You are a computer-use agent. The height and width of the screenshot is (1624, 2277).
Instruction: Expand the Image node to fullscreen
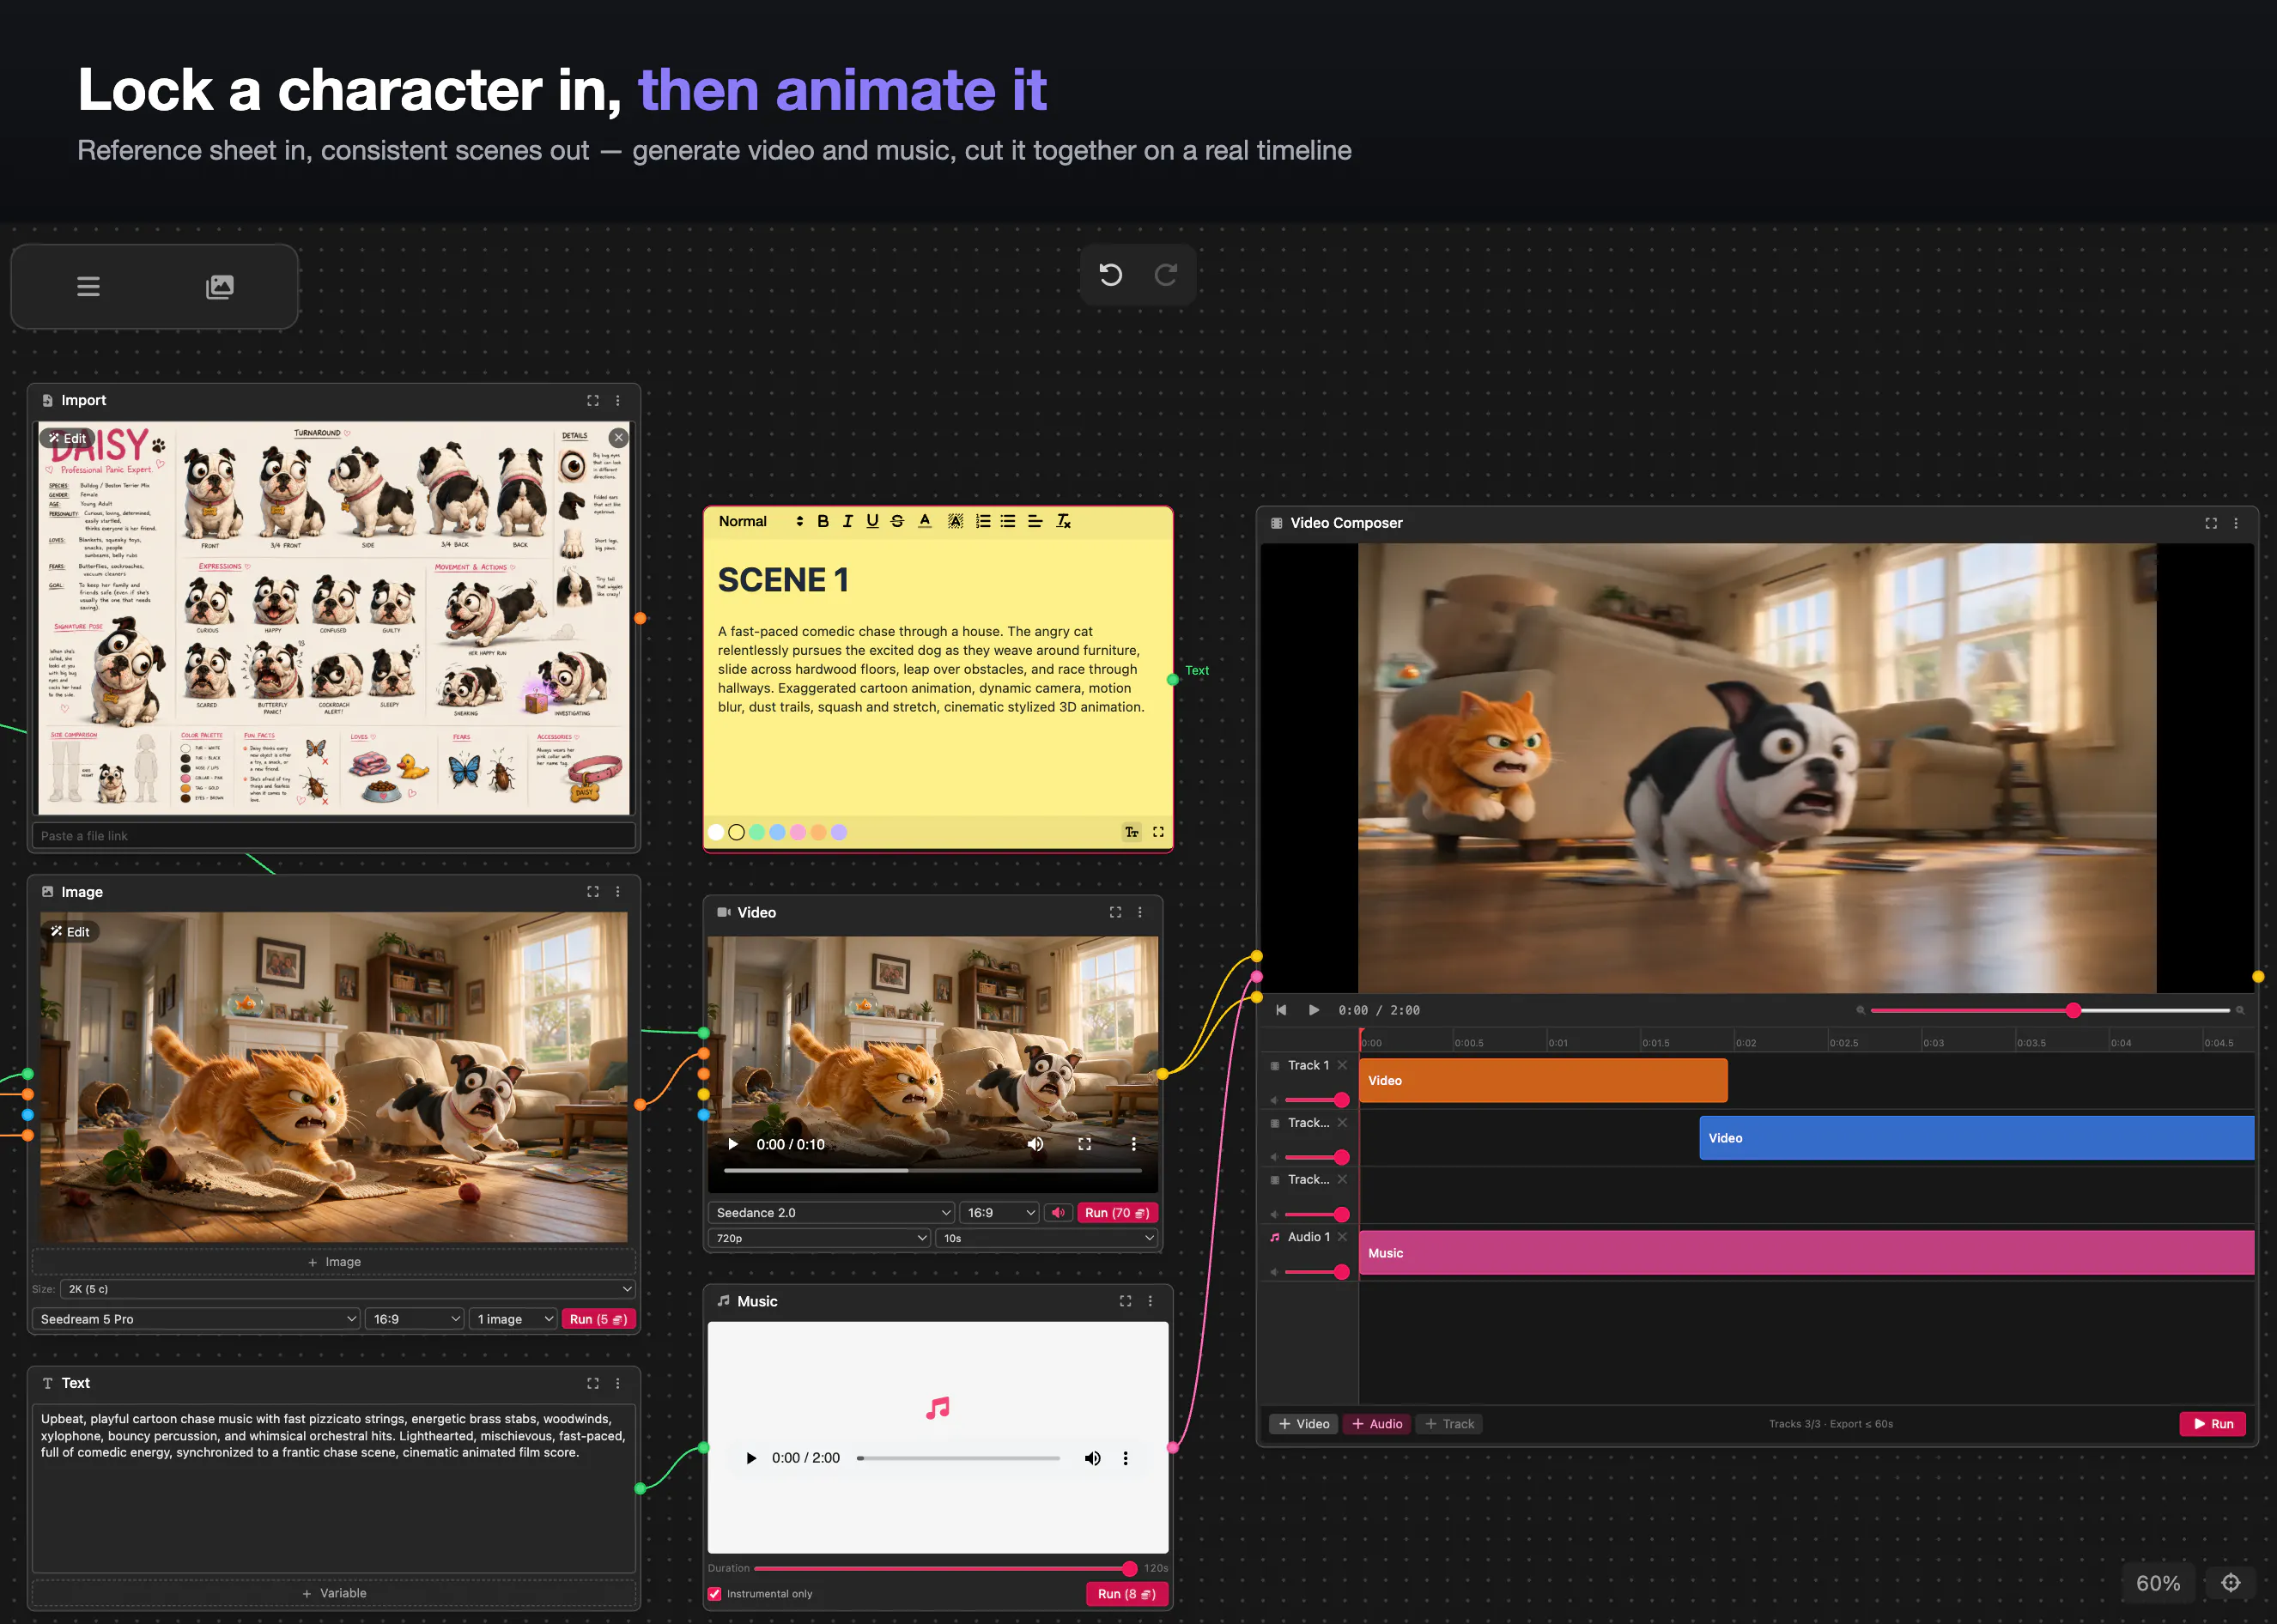click(x=593, y=892)
